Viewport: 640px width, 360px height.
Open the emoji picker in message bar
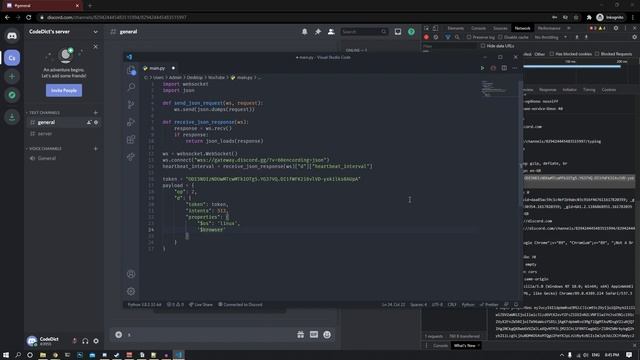(327, 335)
